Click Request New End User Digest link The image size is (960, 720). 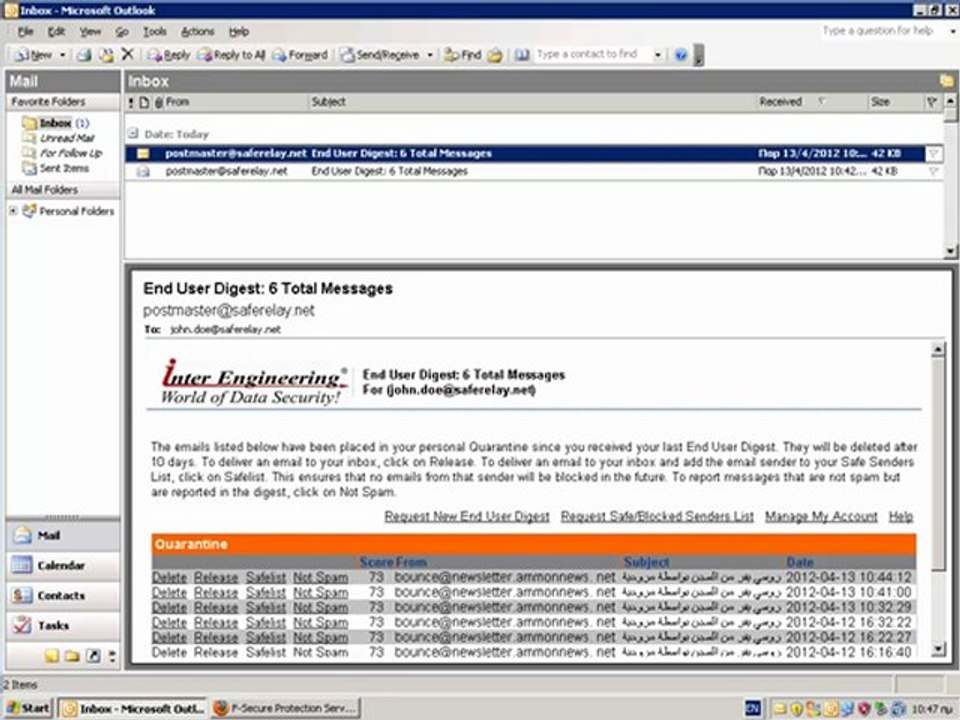467,517
